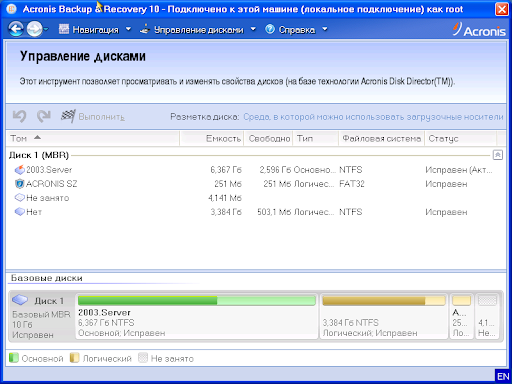Select the Диск 1 disk panel

41,316
